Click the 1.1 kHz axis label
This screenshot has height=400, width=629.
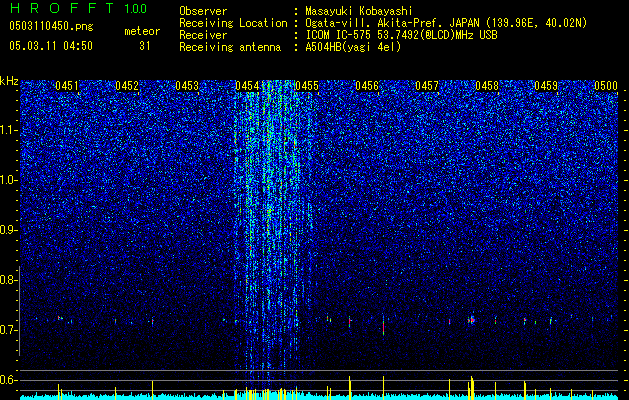8,130
